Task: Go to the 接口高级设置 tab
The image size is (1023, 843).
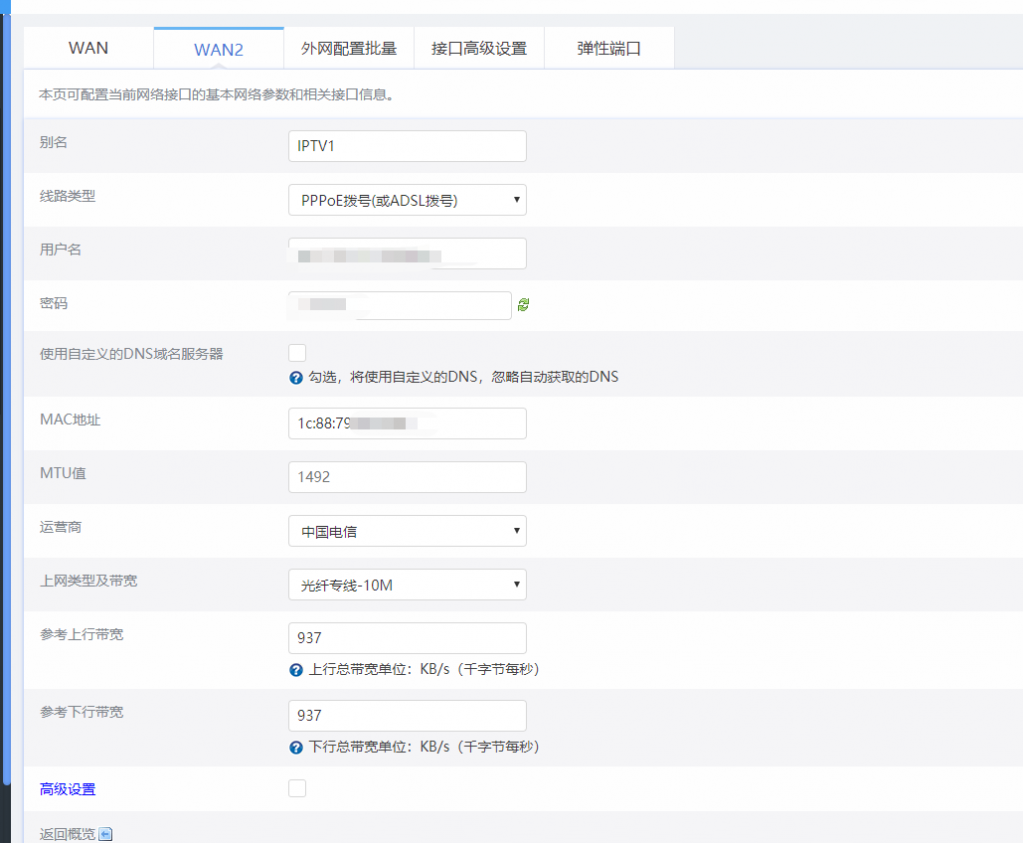Action: tap(479, 48)
